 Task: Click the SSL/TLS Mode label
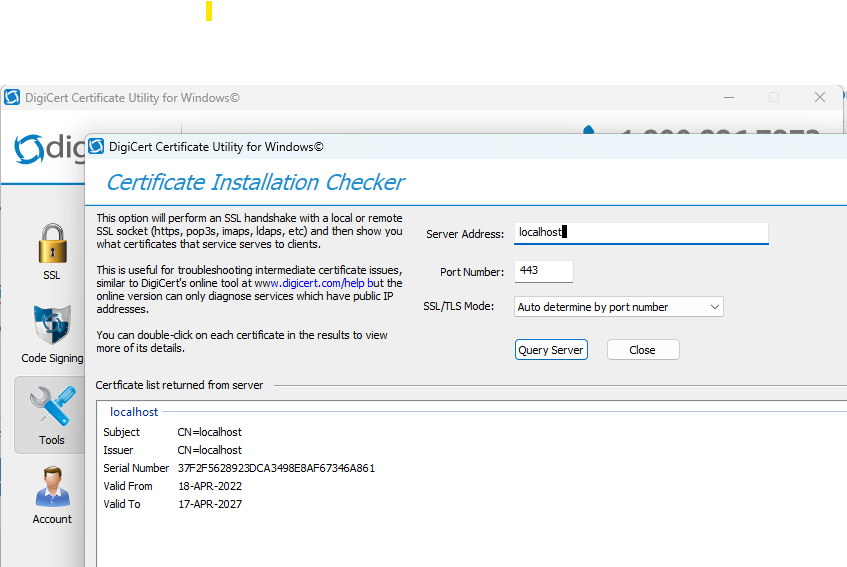click(x=458, y=306)
